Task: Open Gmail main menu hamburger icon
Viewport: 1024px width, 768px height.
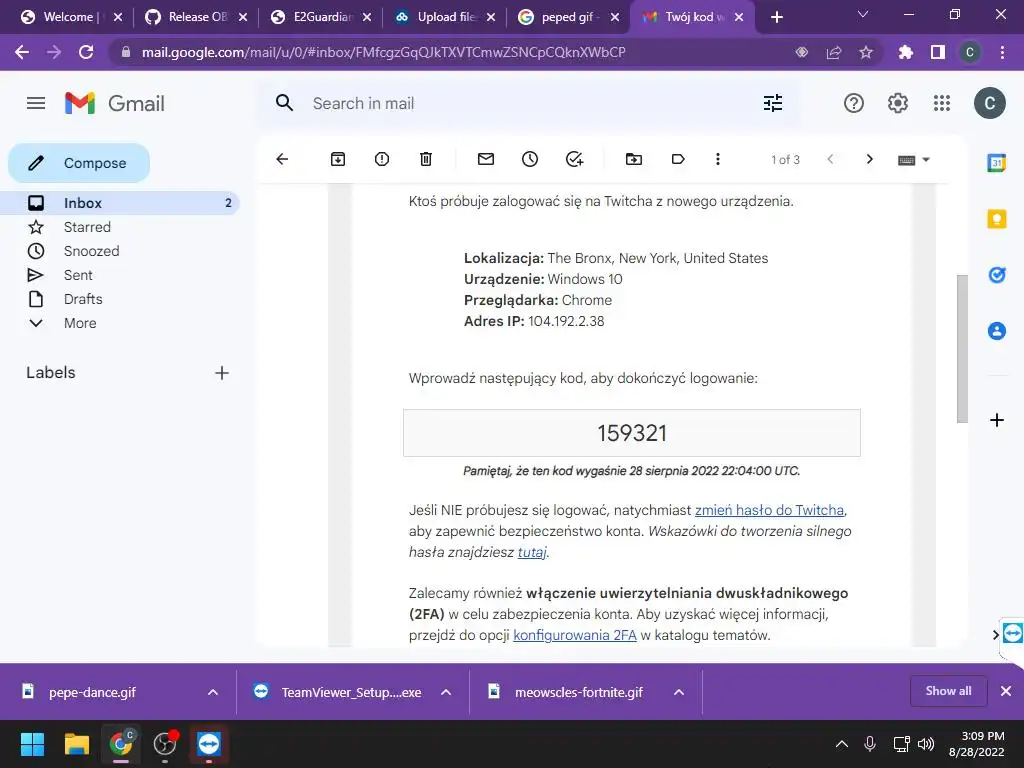Action: (36, 103)
